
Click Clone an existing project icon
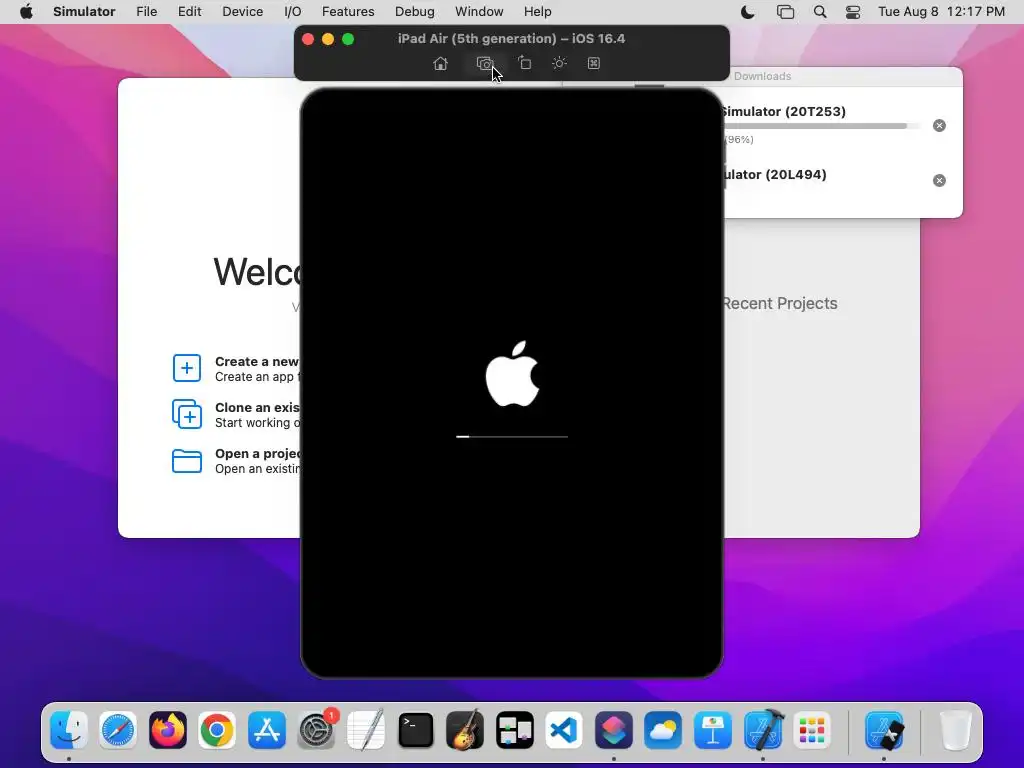(x=187, y=414)
